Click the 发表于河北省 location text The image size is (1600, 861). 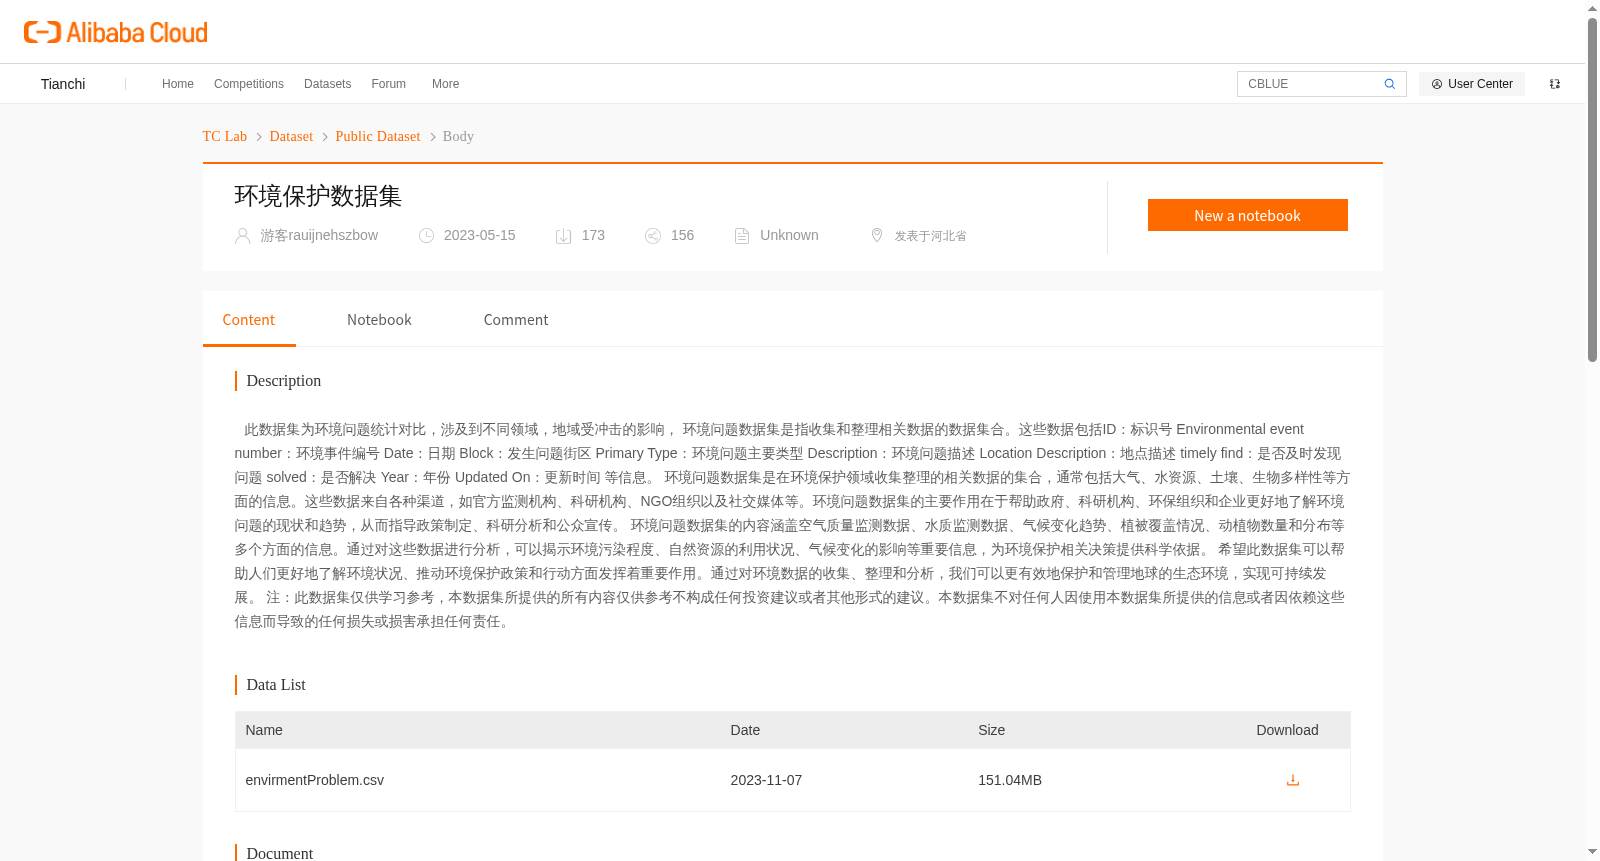click(930, 236)
